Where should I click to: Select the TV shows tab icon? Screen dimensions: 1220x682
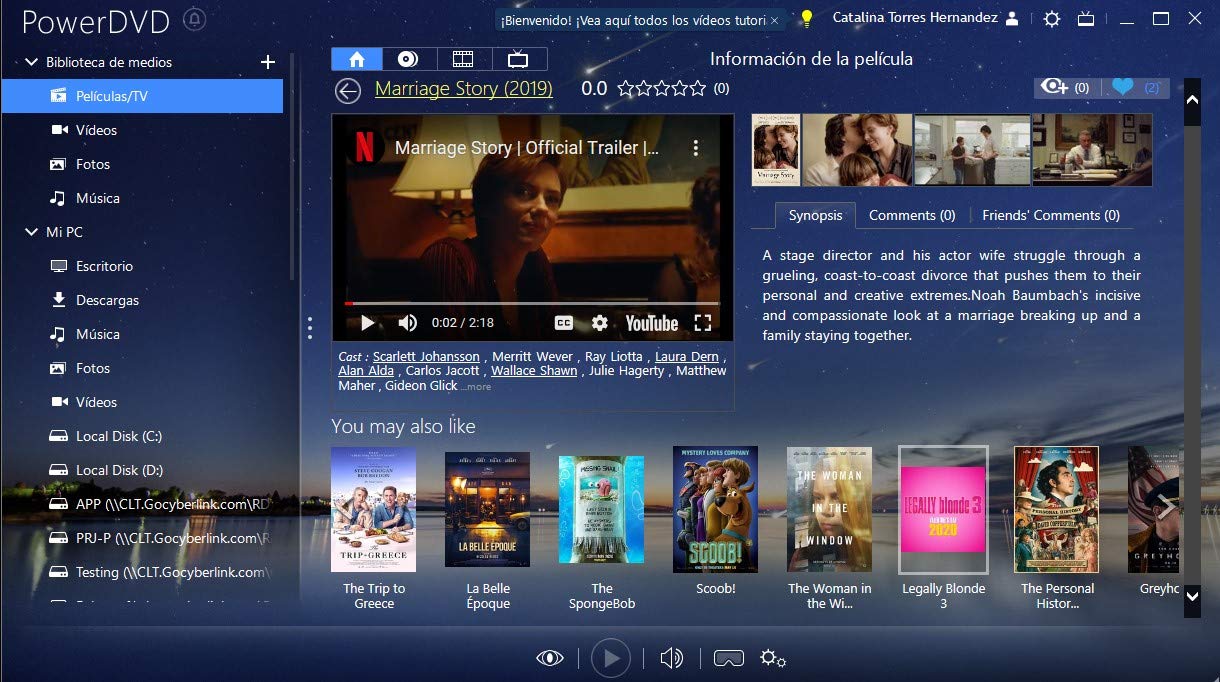(x=520, y=58)
